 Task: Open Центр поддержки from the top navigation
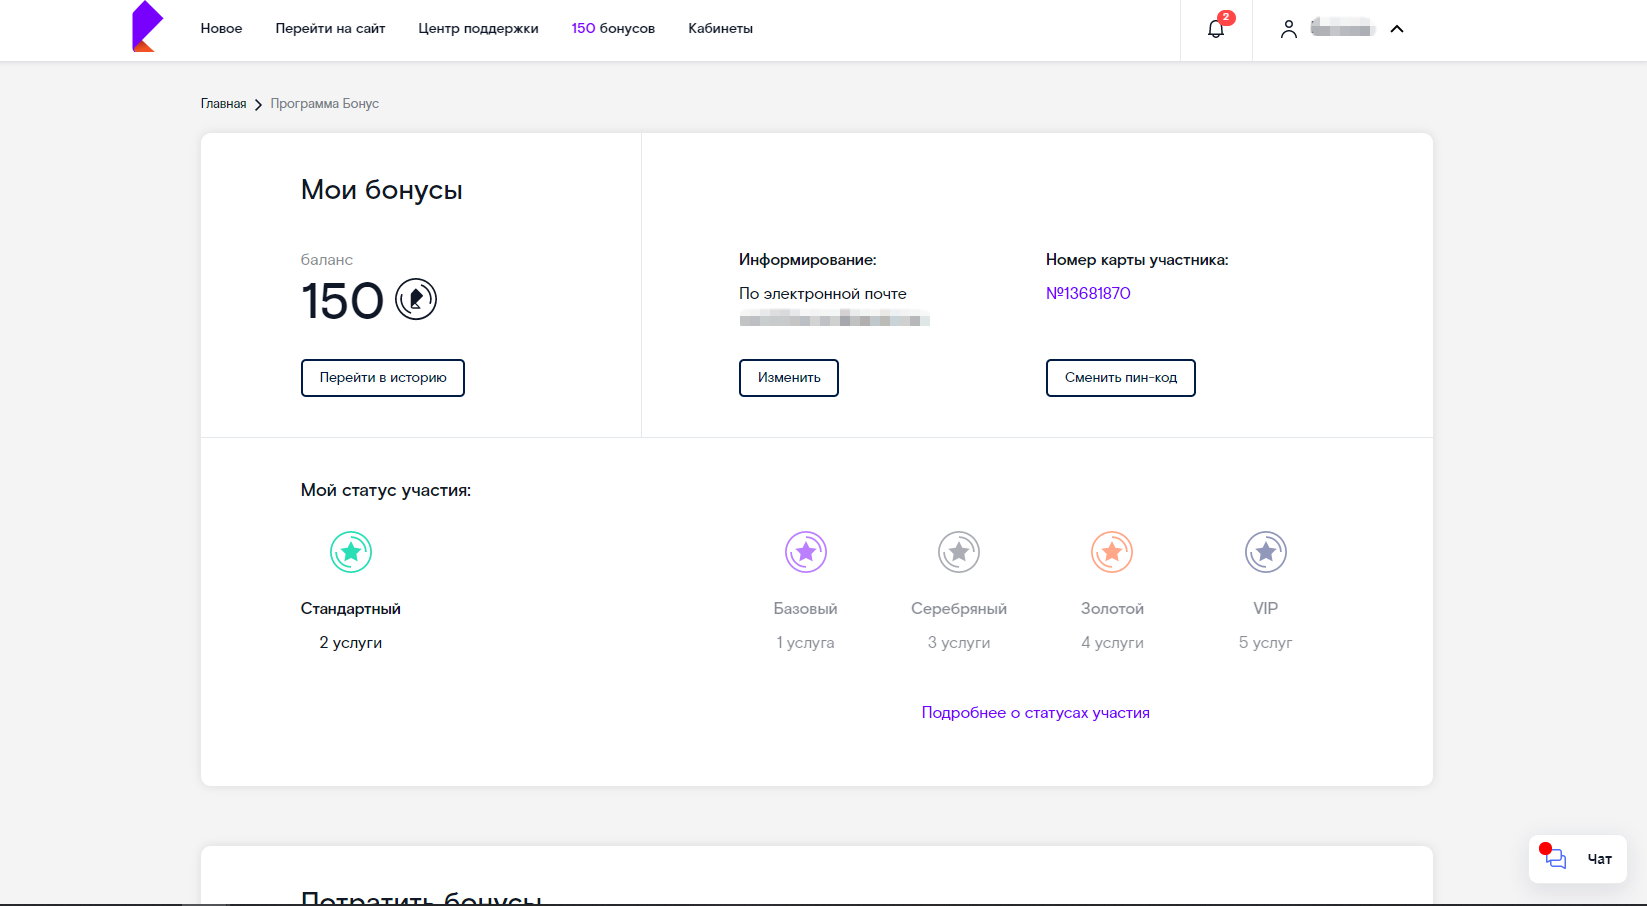(x=478, y=28)
